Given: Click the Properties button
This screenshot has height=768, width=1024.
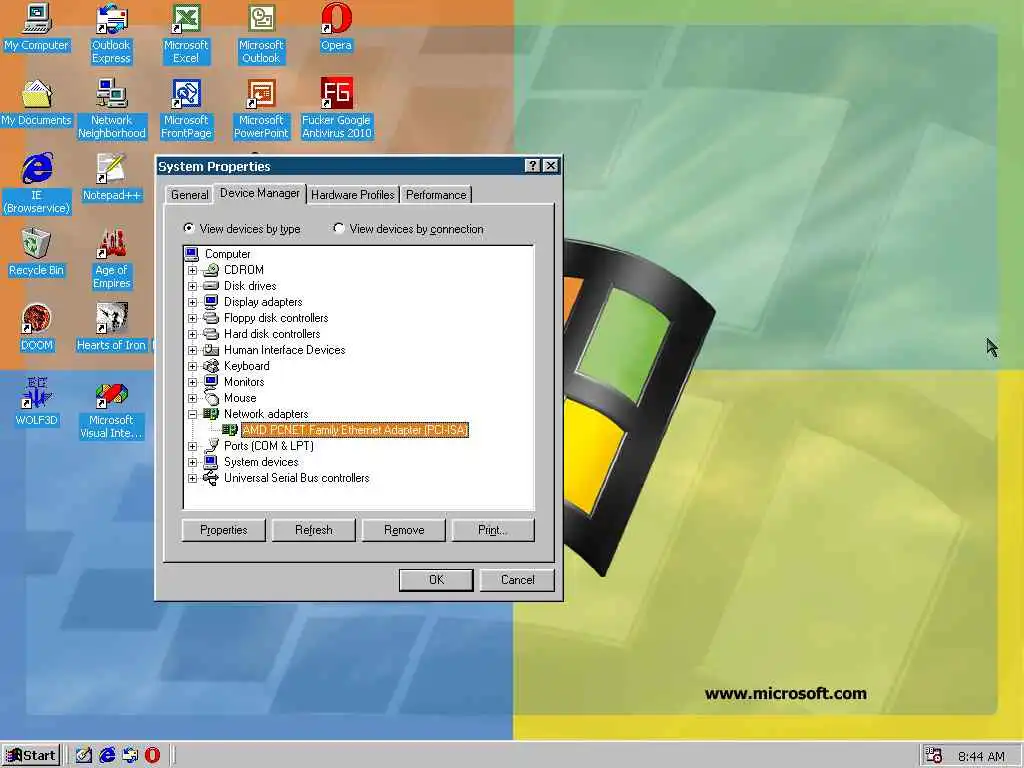Looking at the screenshot, I should pos(223,530).
